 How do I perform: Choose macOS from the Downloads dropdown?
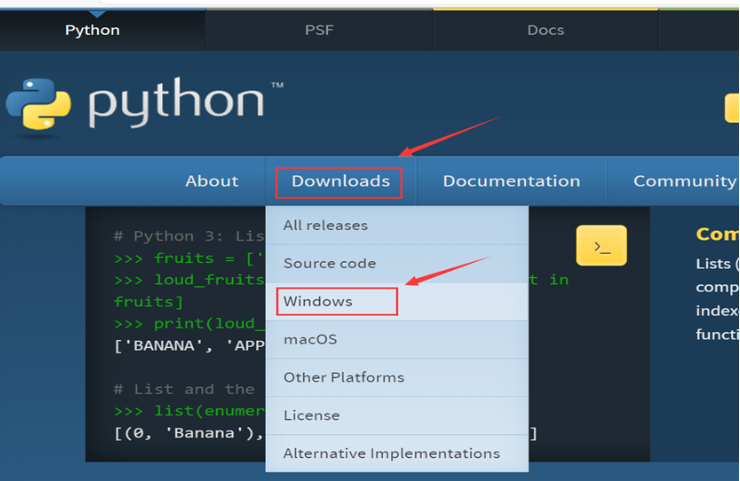397,339
